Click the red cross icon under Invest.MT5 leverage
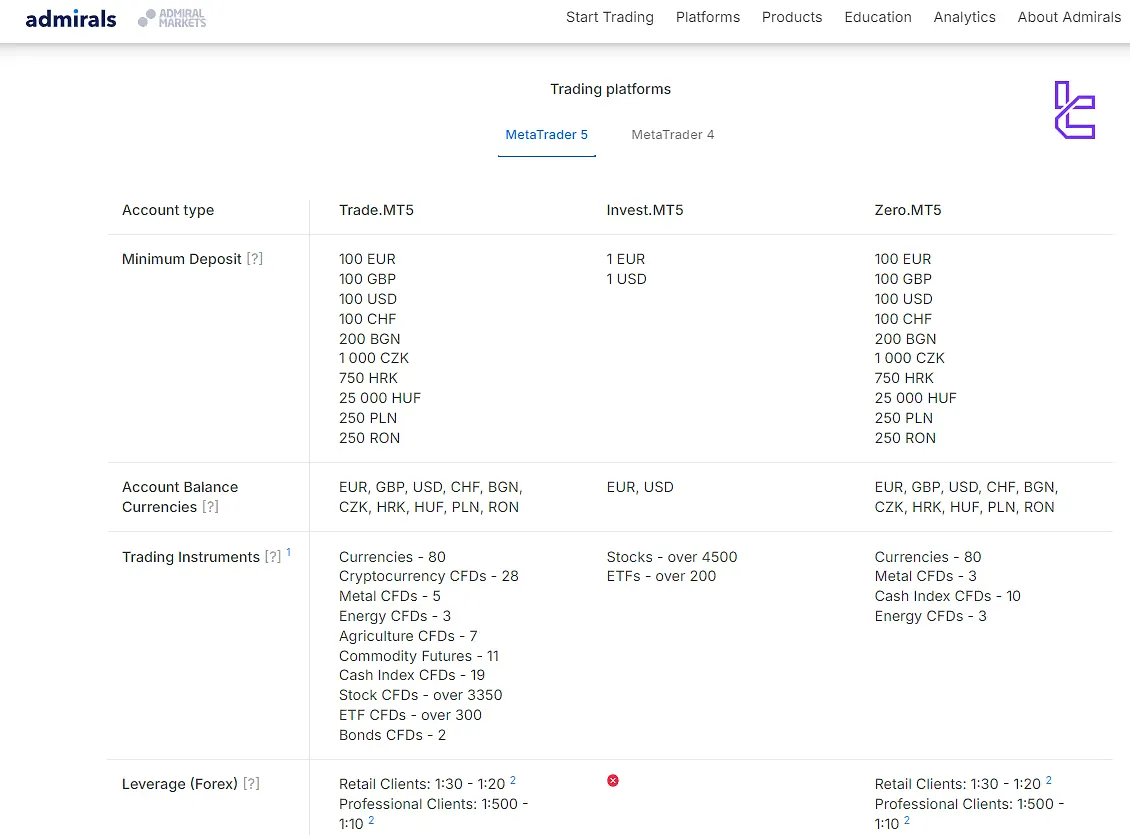Viewport: 1130px width, 835px height. coord(613,780)
